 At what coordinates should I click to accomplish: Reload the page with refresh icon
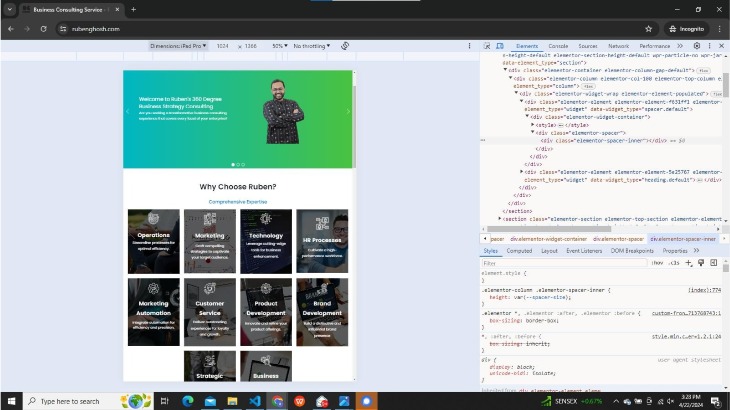43,29
